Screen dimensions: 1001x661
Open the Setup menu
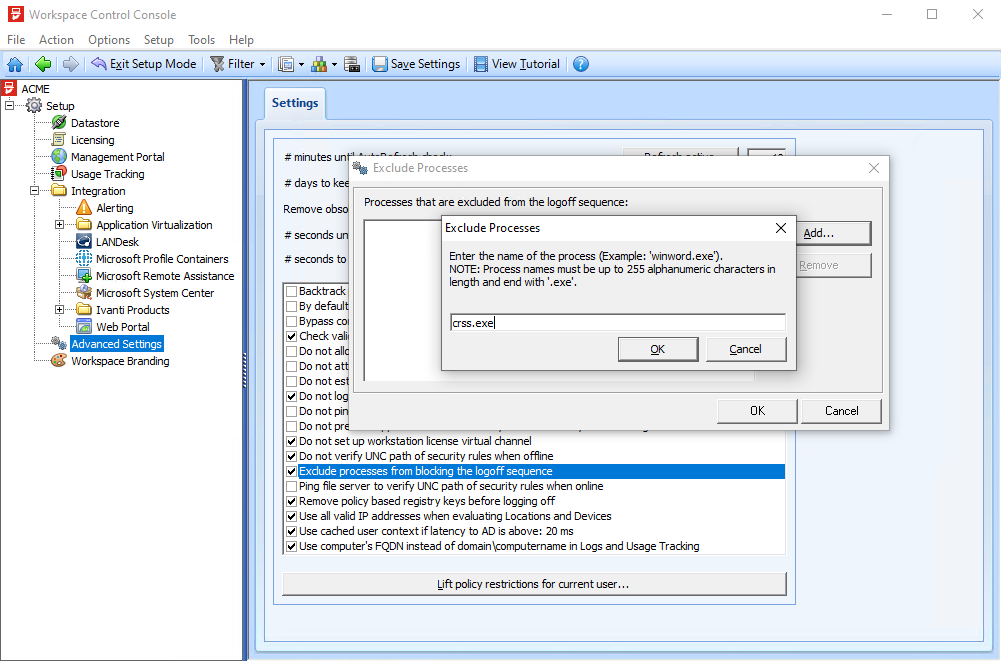(158, 40)
